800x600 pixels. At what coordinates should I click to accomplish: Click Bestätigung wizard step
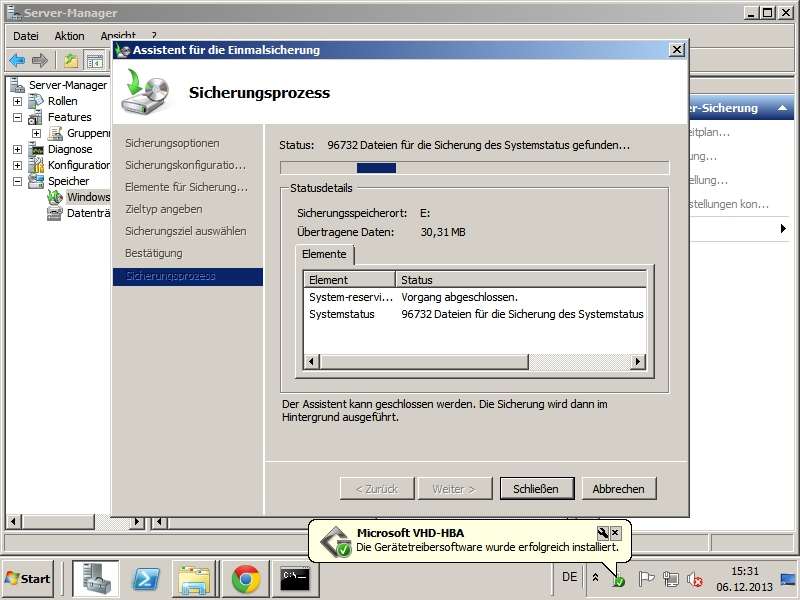[154, 253]
